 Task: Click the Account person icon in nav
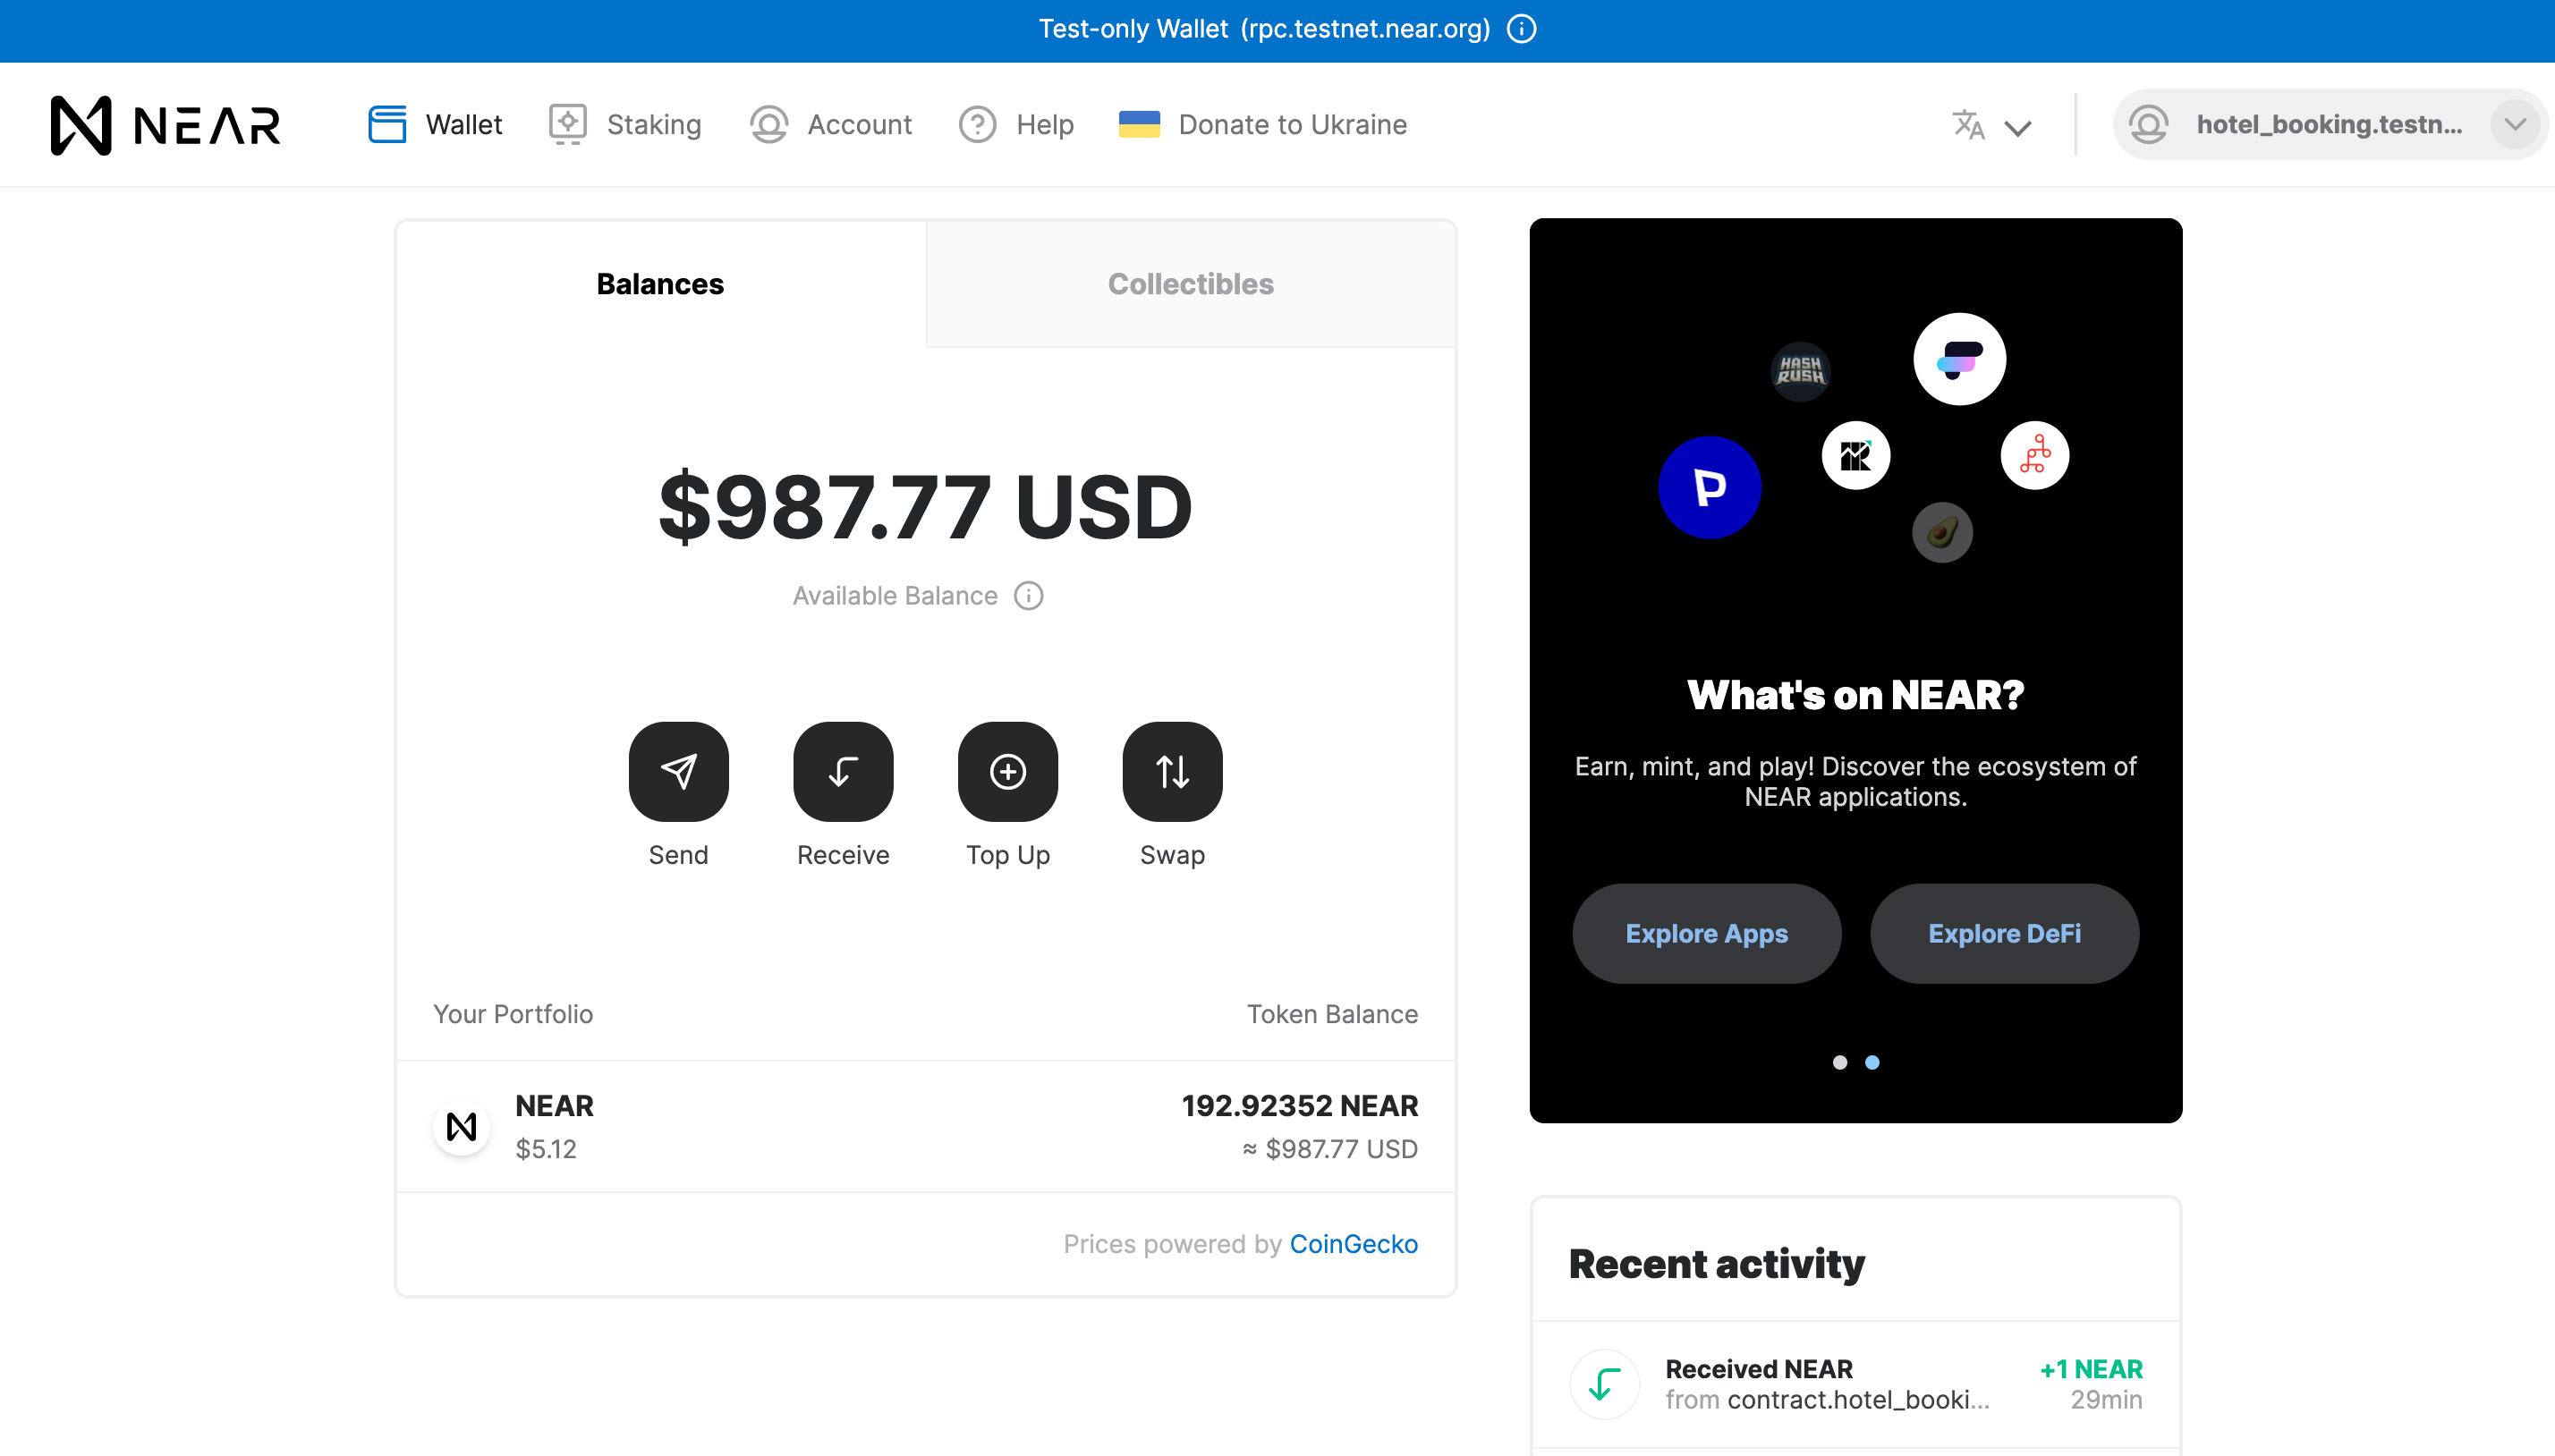click(769, 124)
